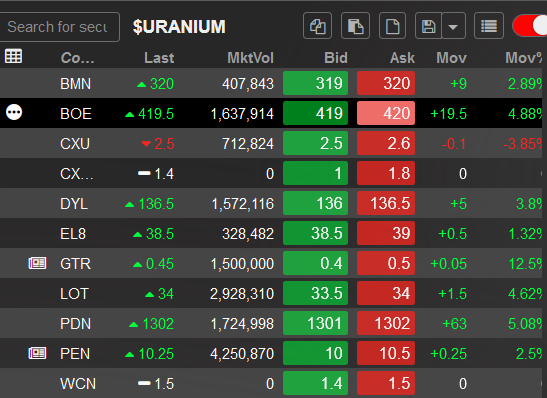Click the BOE bid cell 419
This screenshot has height=398, width=547.
(x=315, y=113)
